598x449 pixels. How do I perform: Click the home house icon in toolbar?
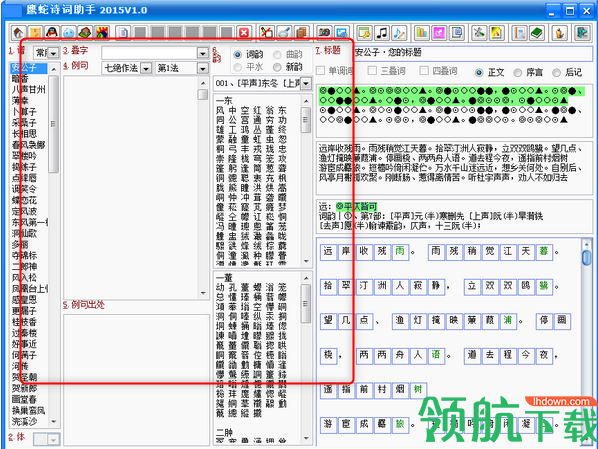pos(18,32)
